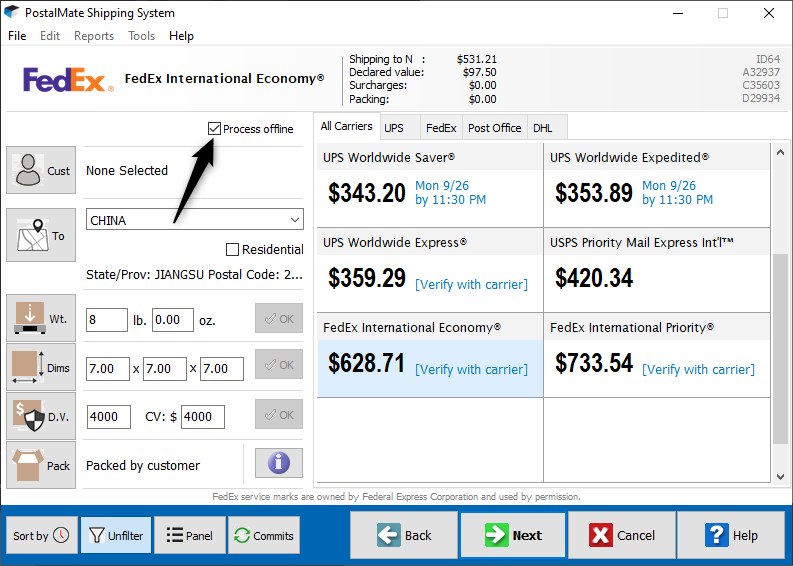
Task: Open the CHINA country dropdown
Action: (195, 220)
